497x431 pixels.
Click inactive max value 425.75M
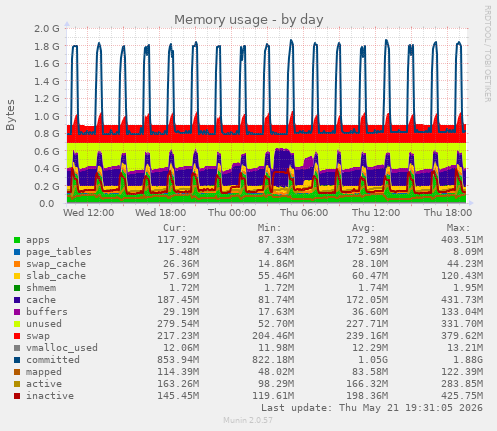click(x=462, y=396)
